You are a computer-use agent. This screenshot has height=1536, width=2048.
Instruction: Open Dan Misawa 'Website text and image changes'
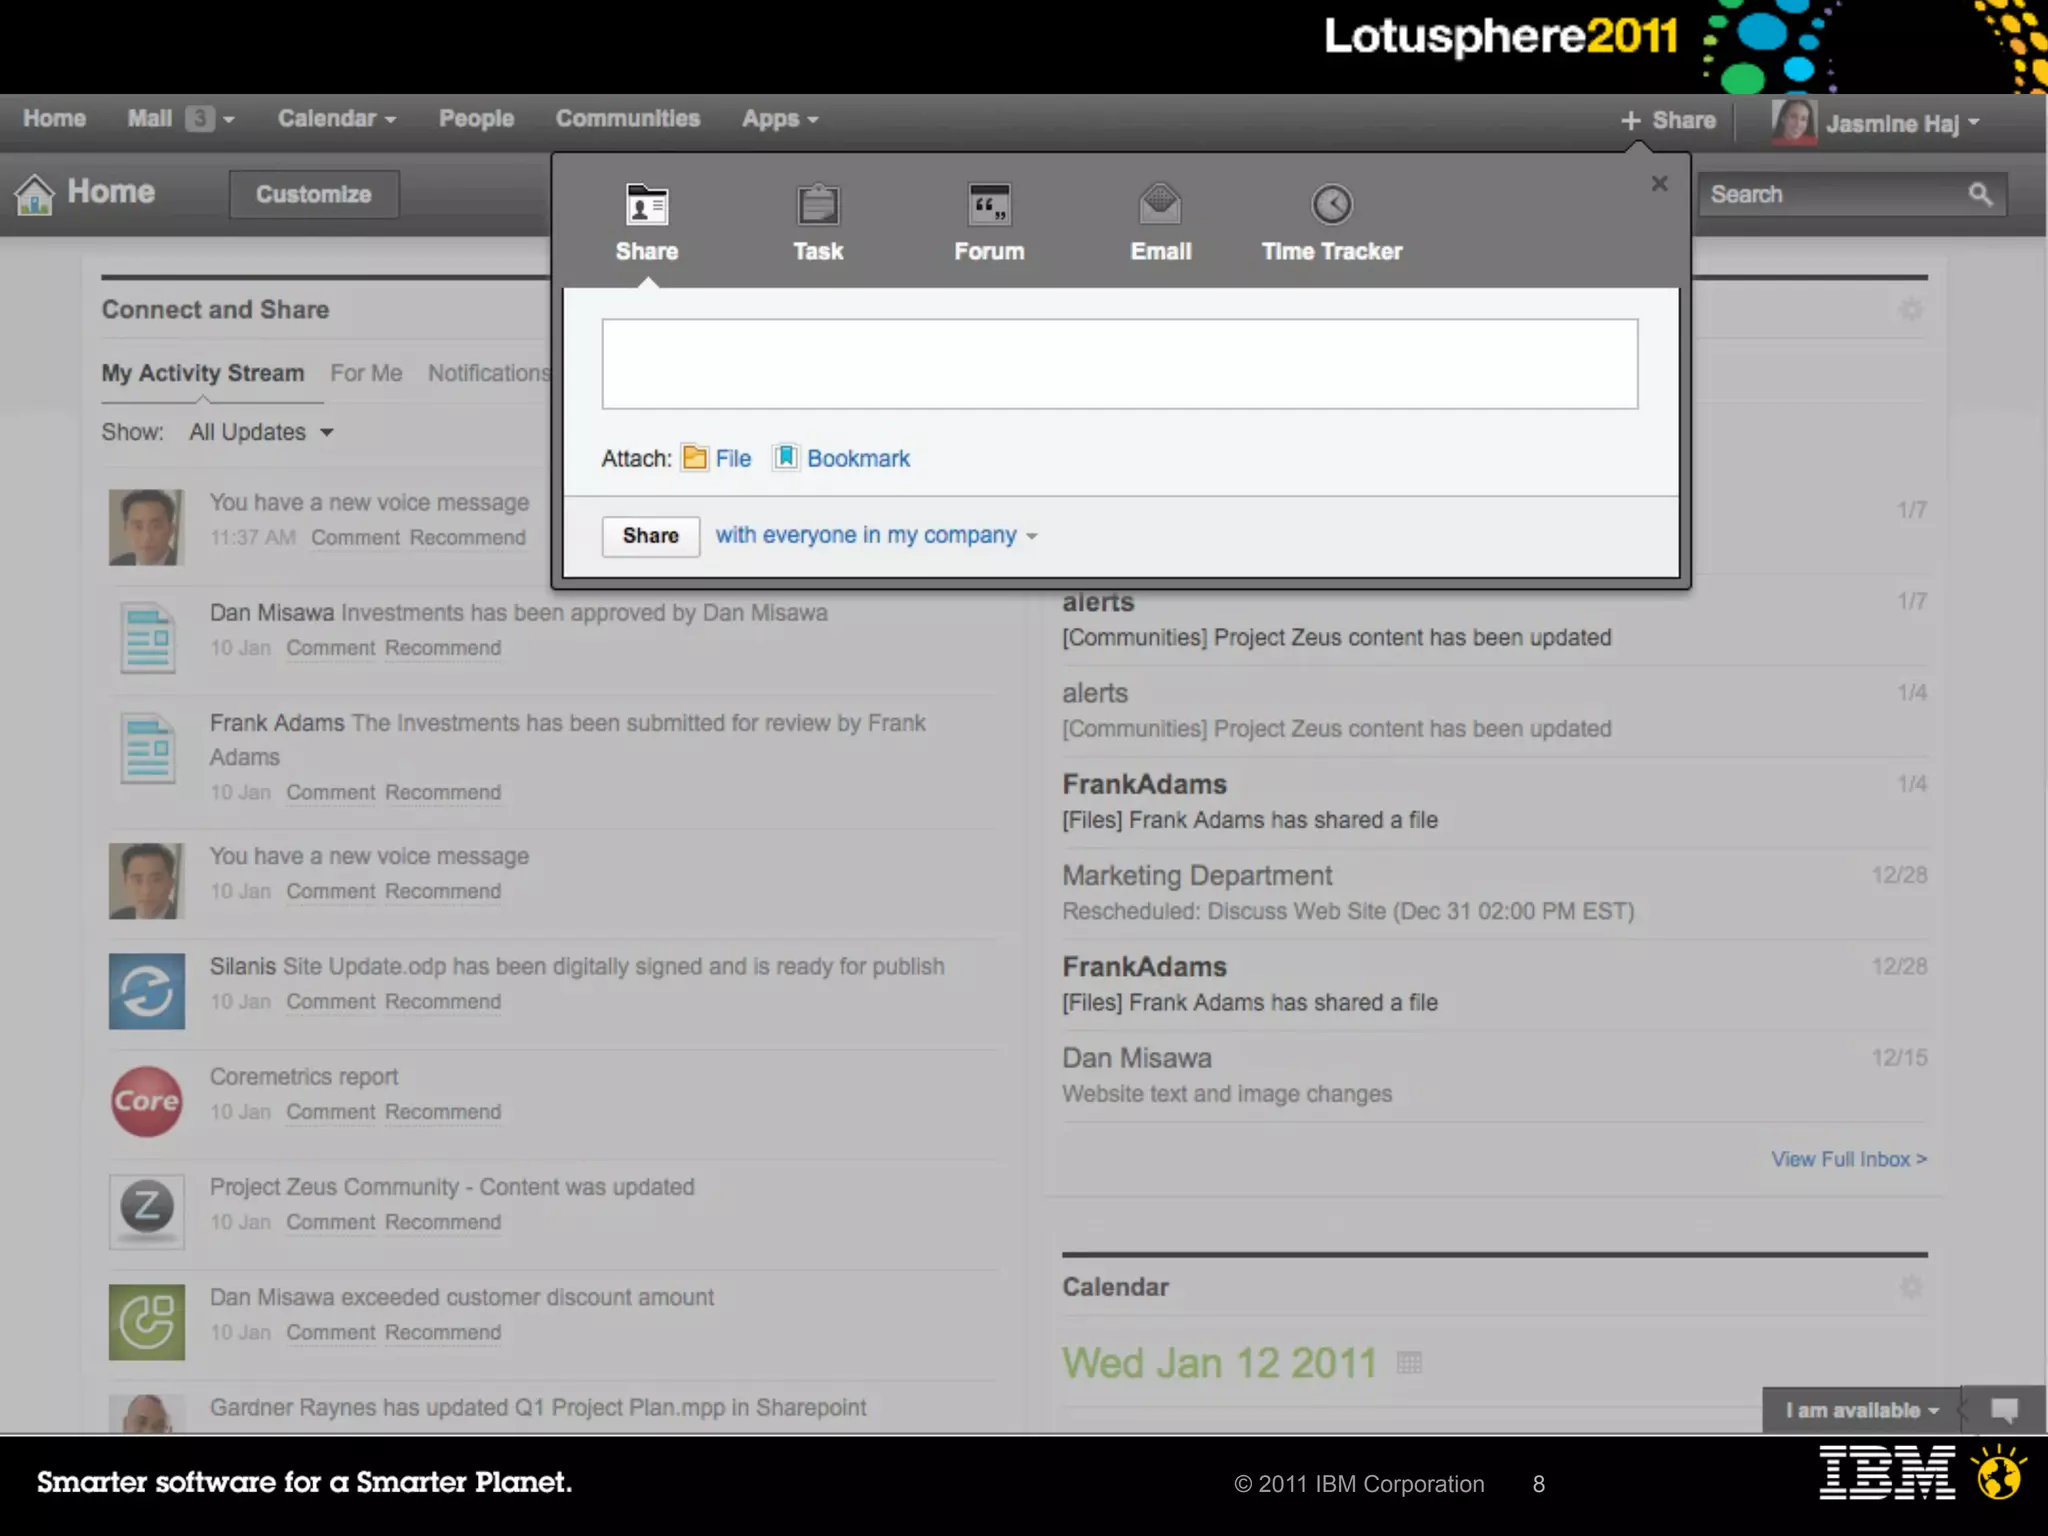[1494, 1075]
